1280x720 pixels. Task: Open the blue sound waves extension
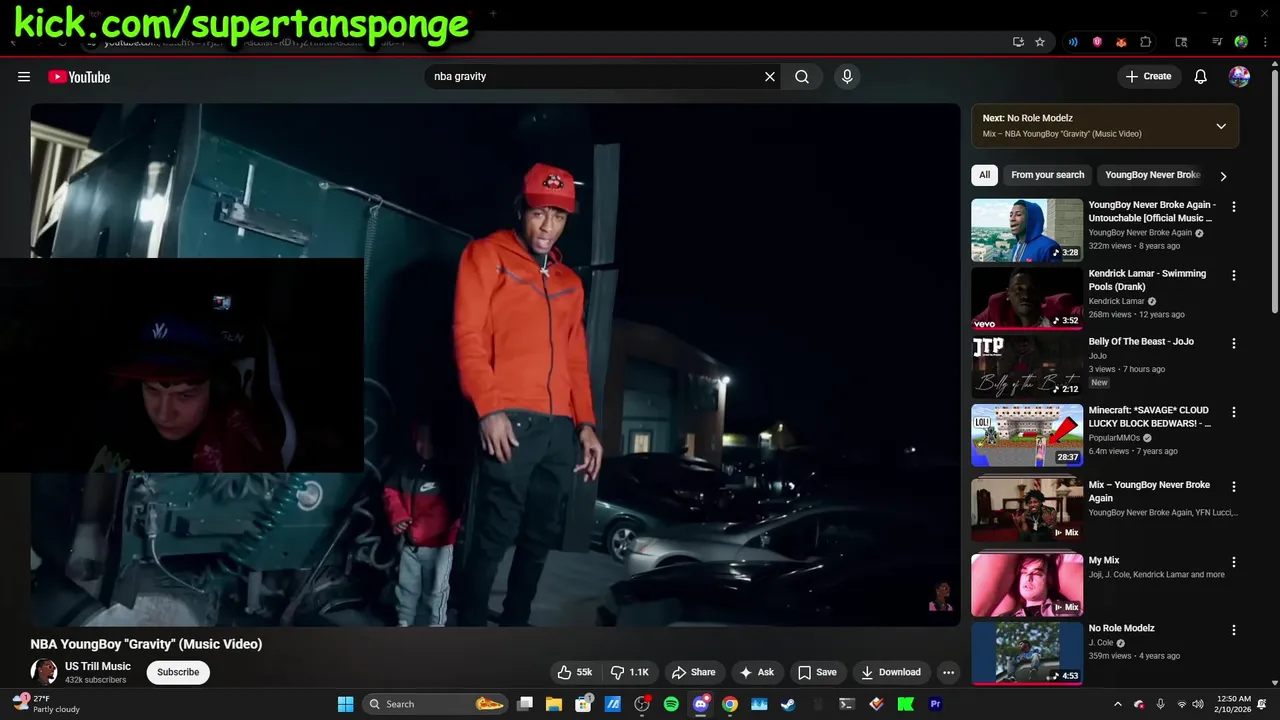click(1073, 42)
